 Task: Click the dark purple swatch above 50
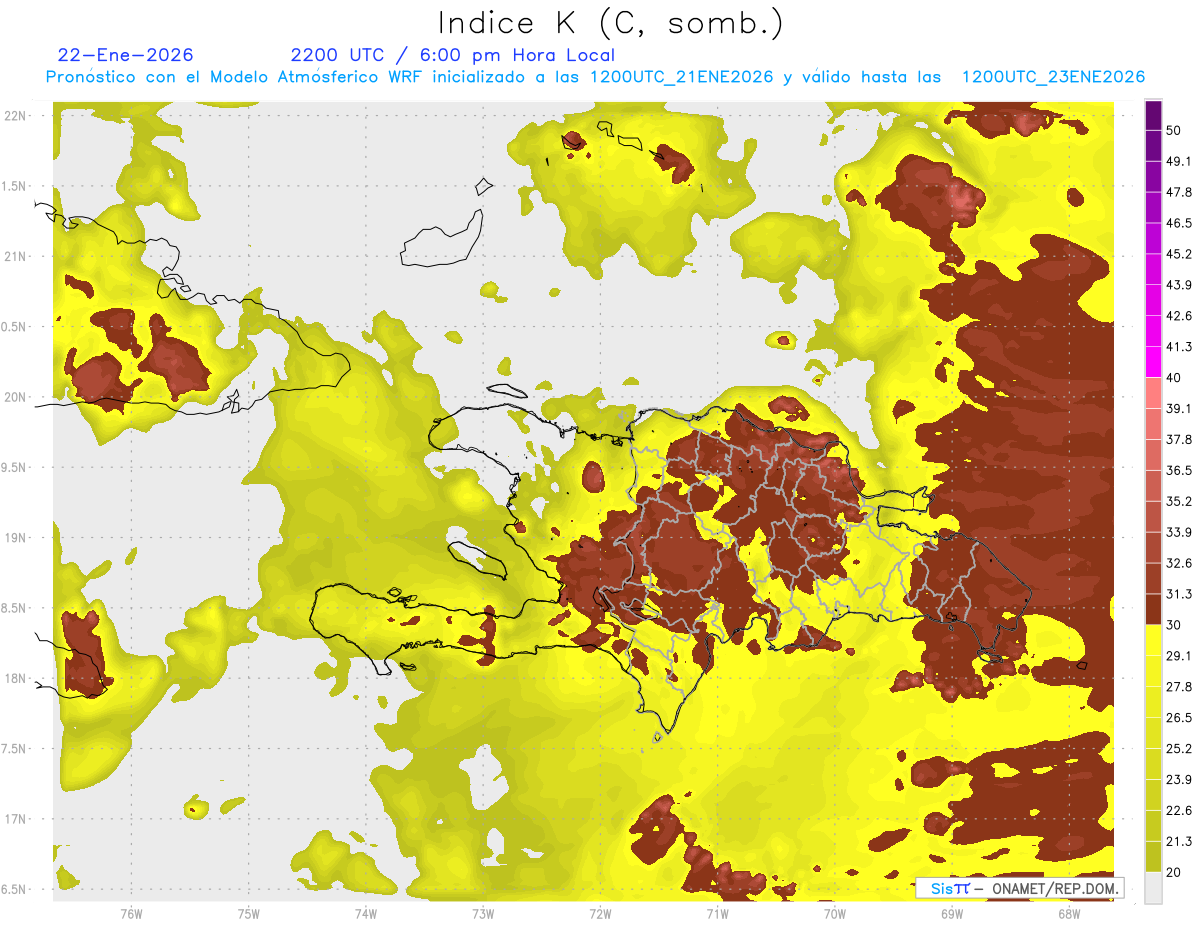coord(1153,116)
